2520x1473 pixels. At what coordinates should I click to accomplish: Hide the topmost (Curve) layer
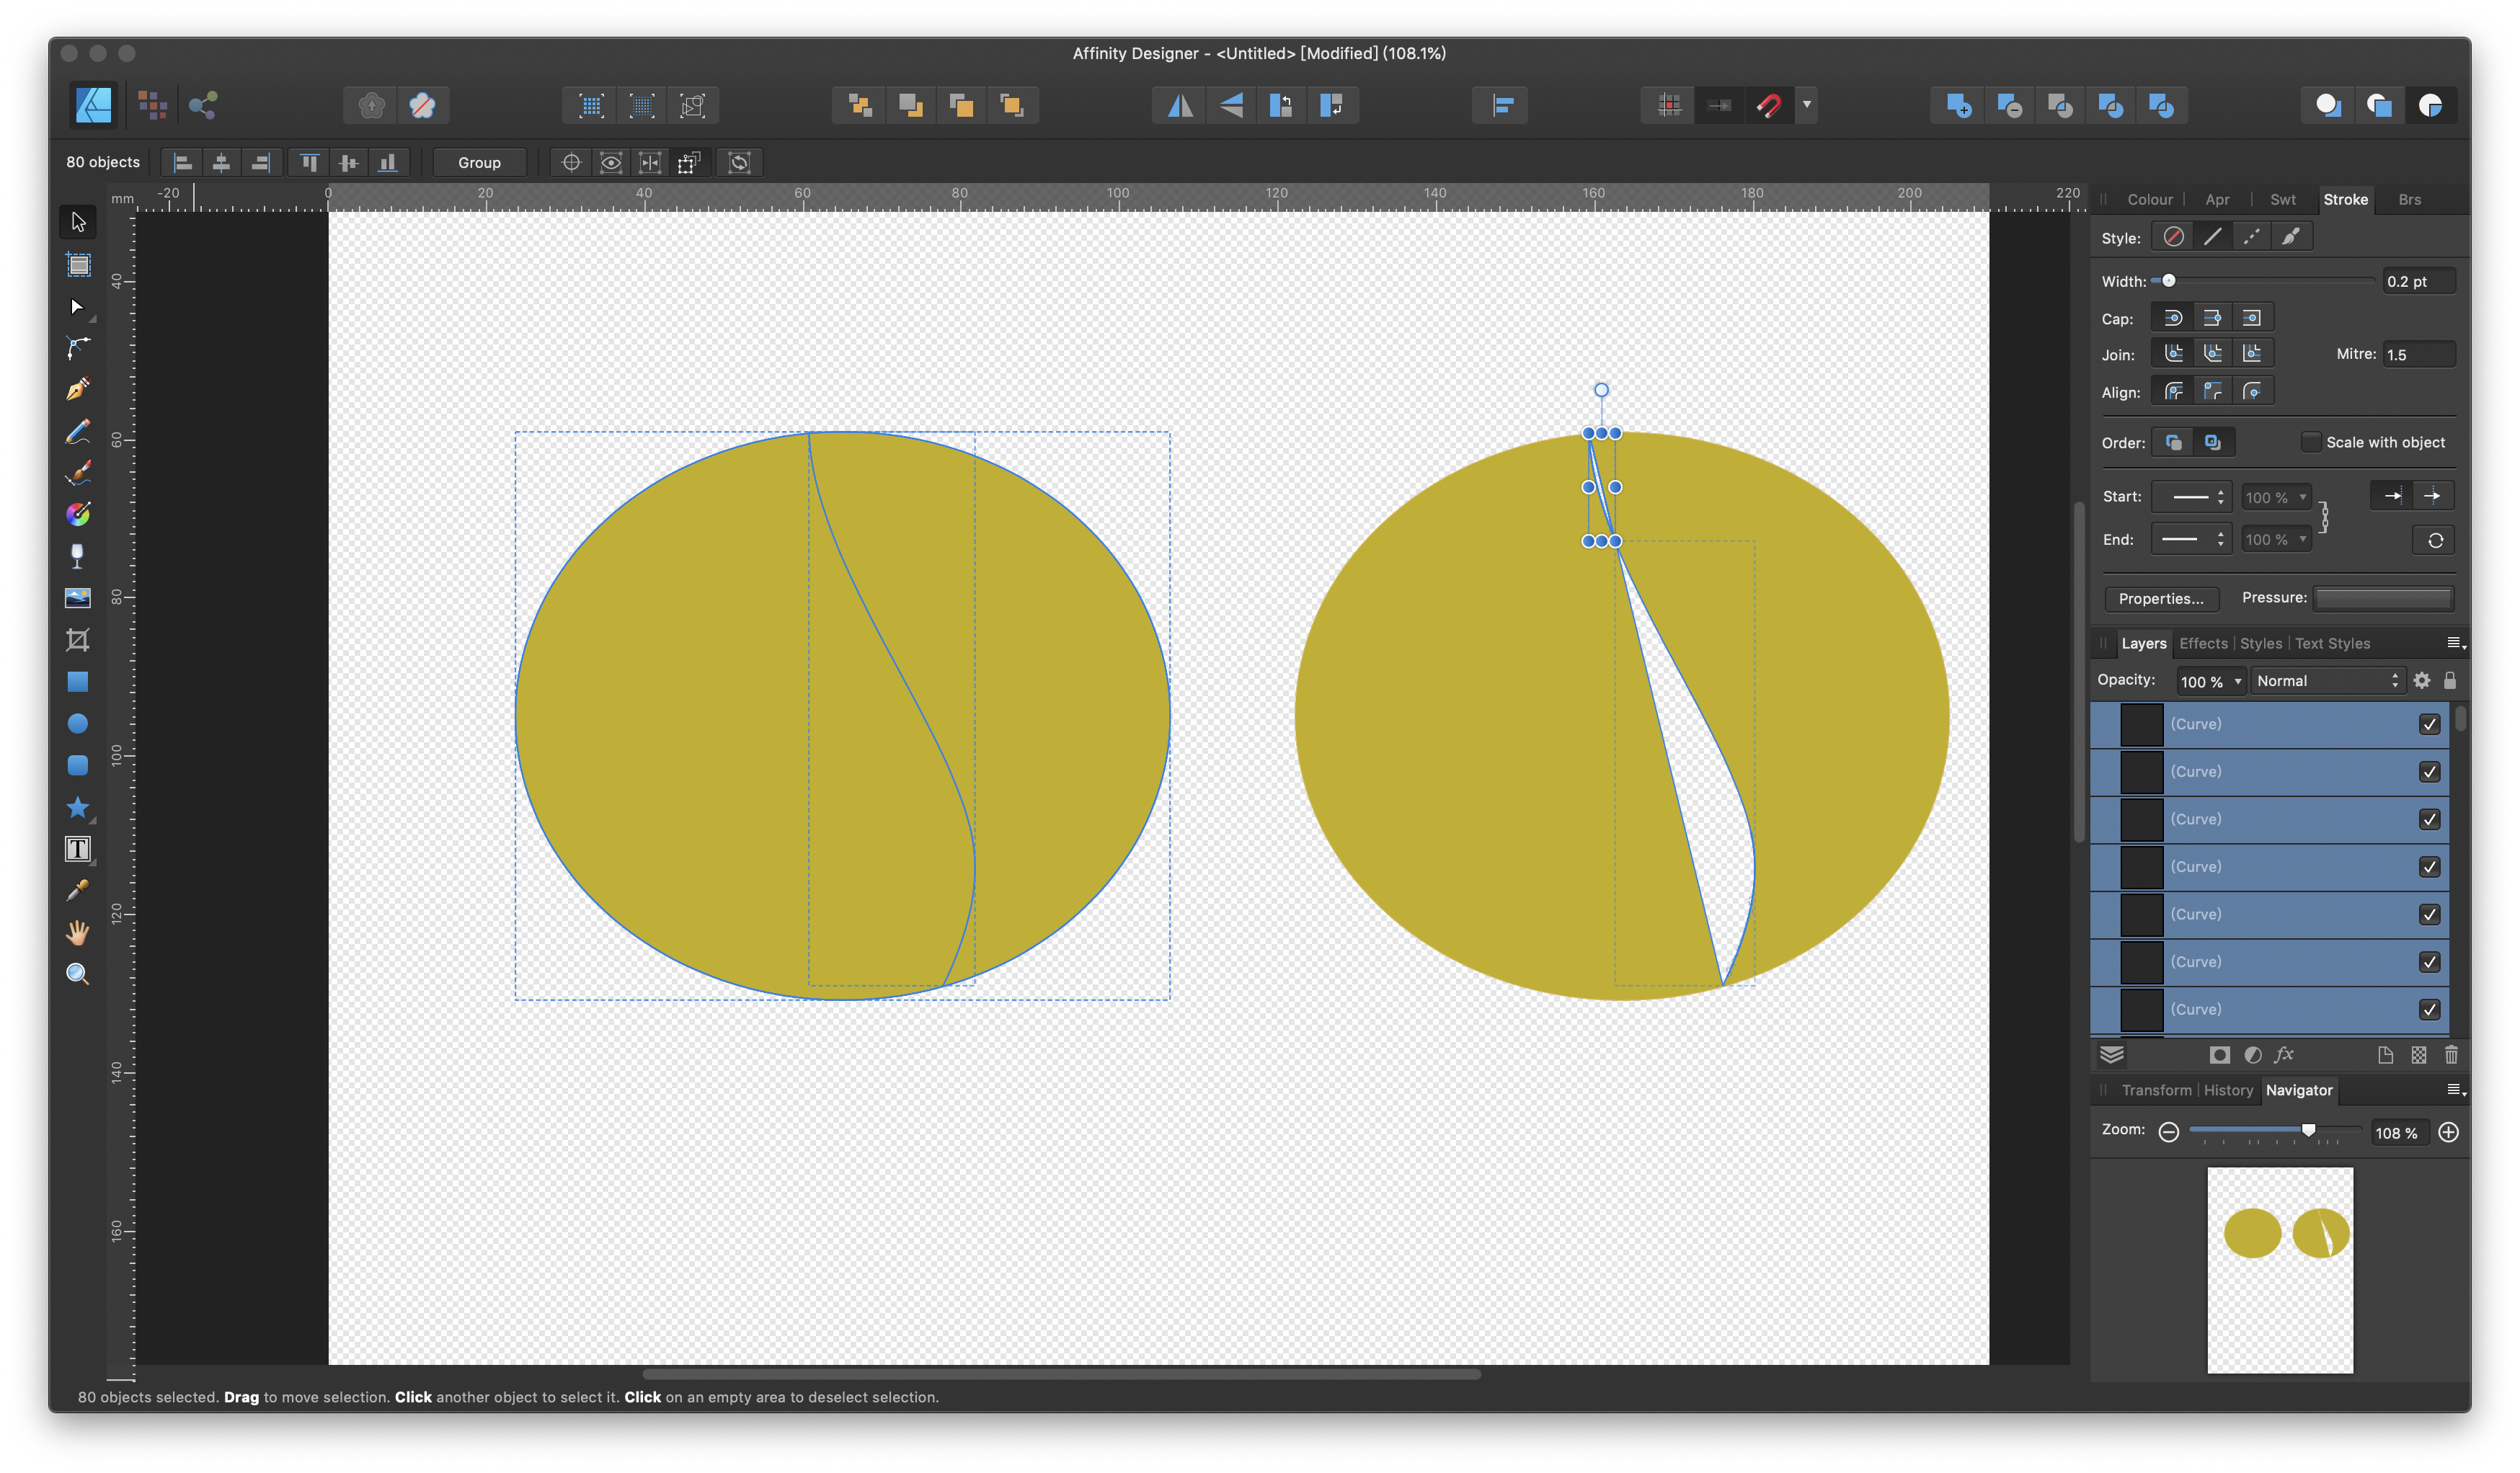pyautogui.click(x=2430, y=724)
